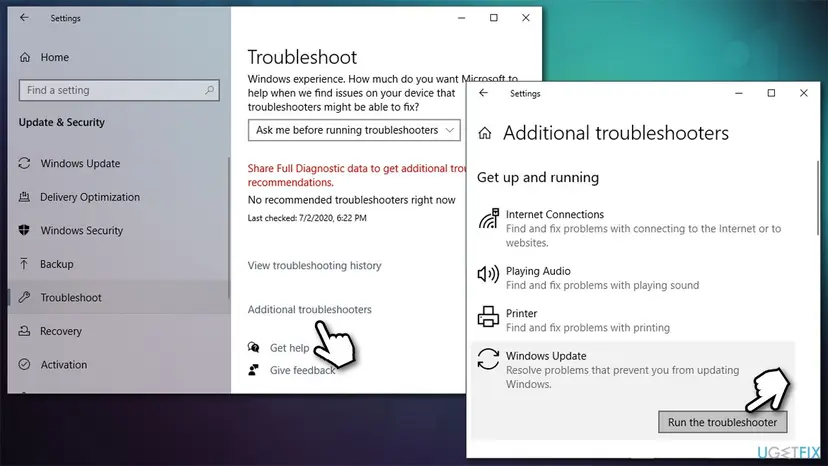This screenshot has height=466, width=828.
Task: Select Windows Update in sidebar
Action: coord(80,163)
